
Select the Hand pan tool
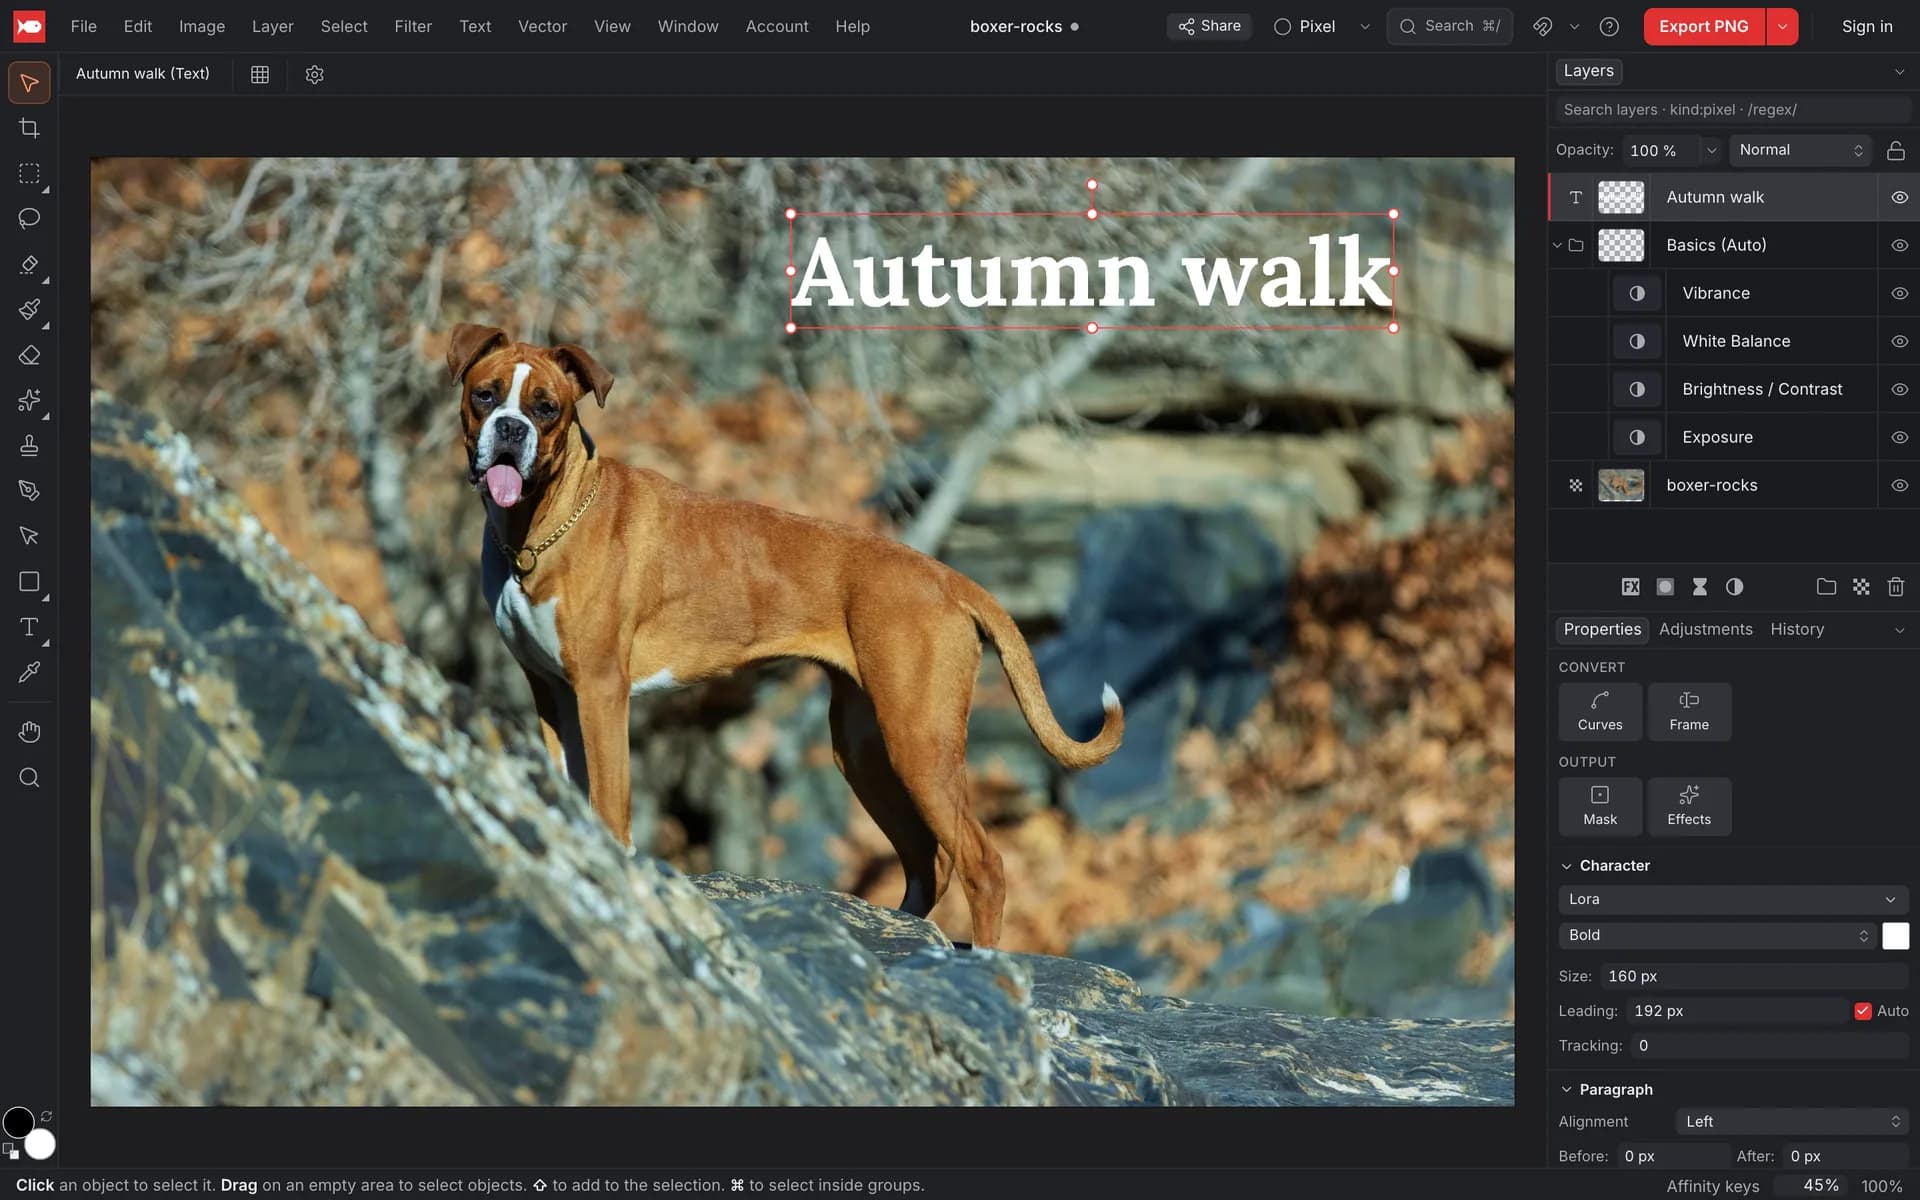coord(29,732)
